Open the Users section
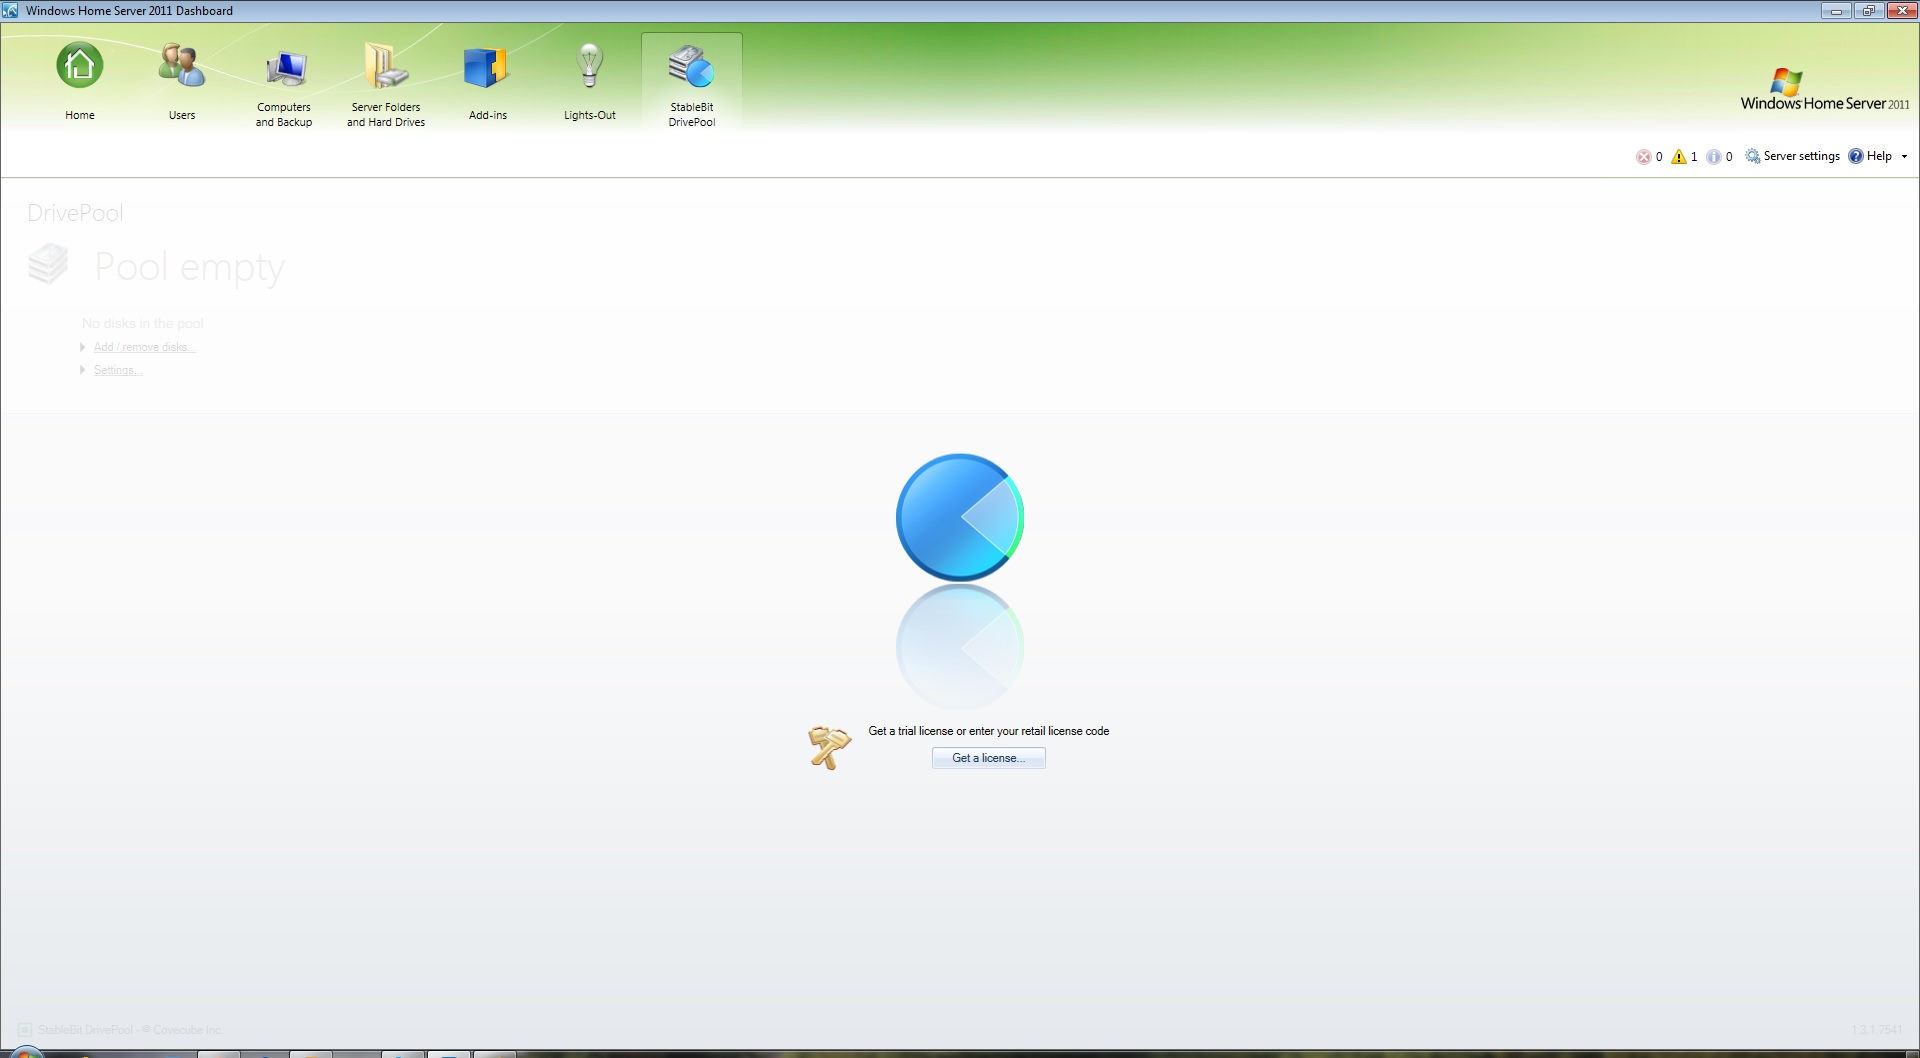This screenshot has width=1920, height=1058. [182, 82]
